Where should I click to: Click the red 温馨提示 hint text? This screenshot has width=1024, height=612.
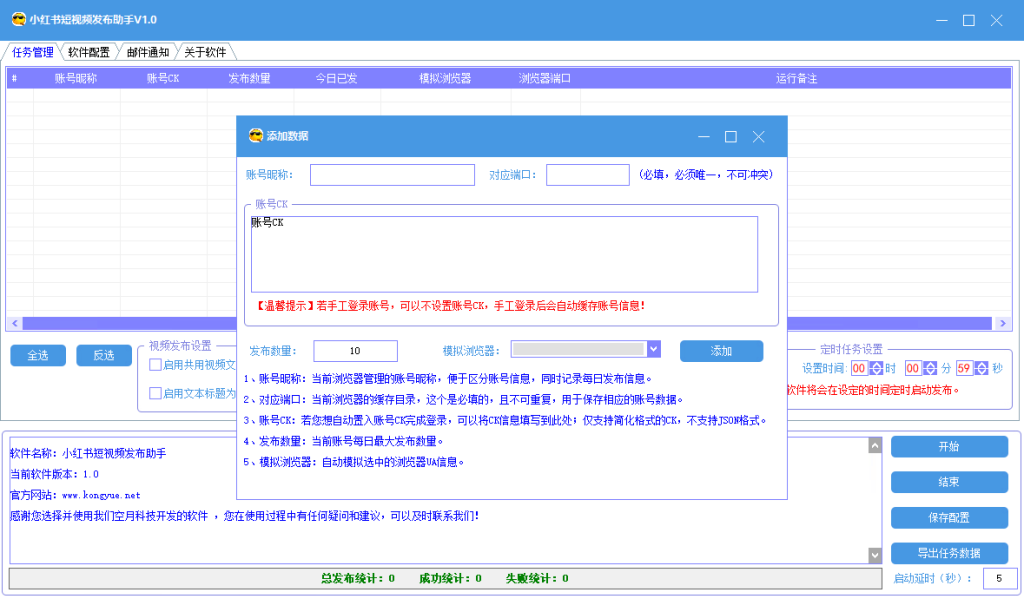click(449, 306)
